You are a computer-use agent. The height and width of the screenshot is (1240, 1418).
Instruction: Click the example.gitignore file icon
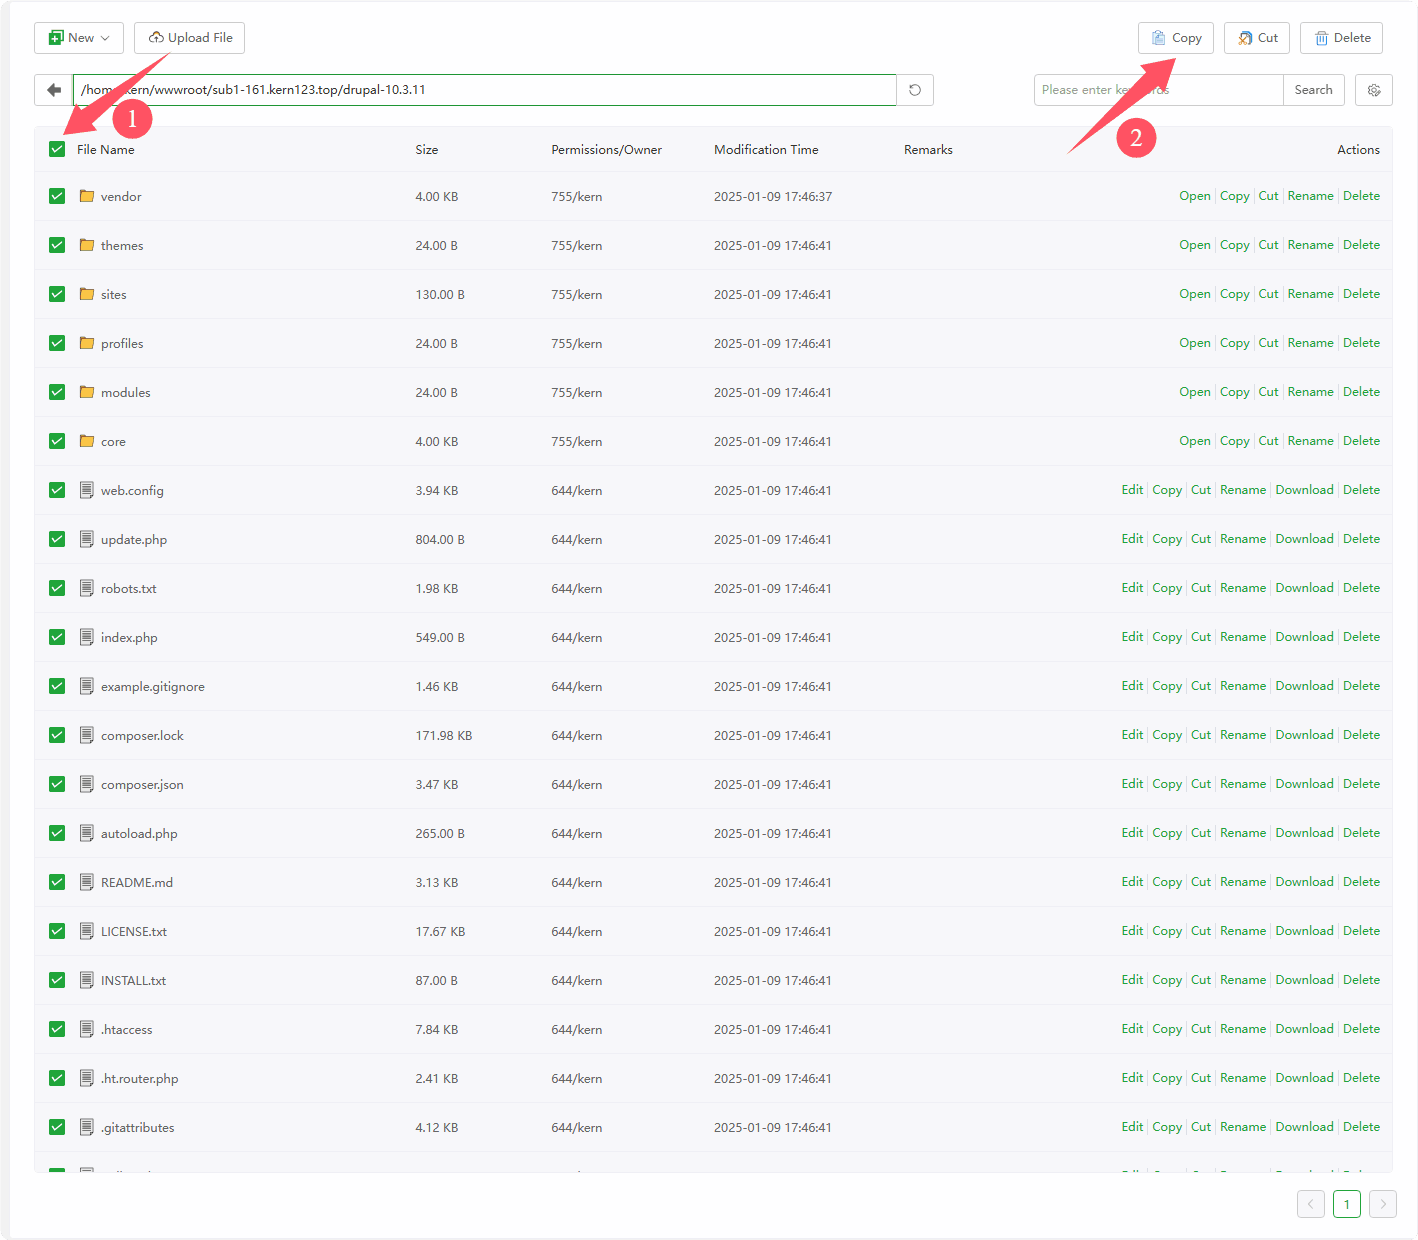87,686
